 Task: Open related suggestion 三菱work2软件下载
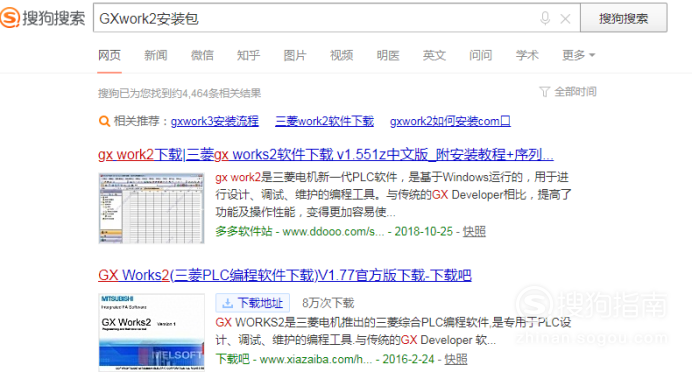[x=324, y=121]
